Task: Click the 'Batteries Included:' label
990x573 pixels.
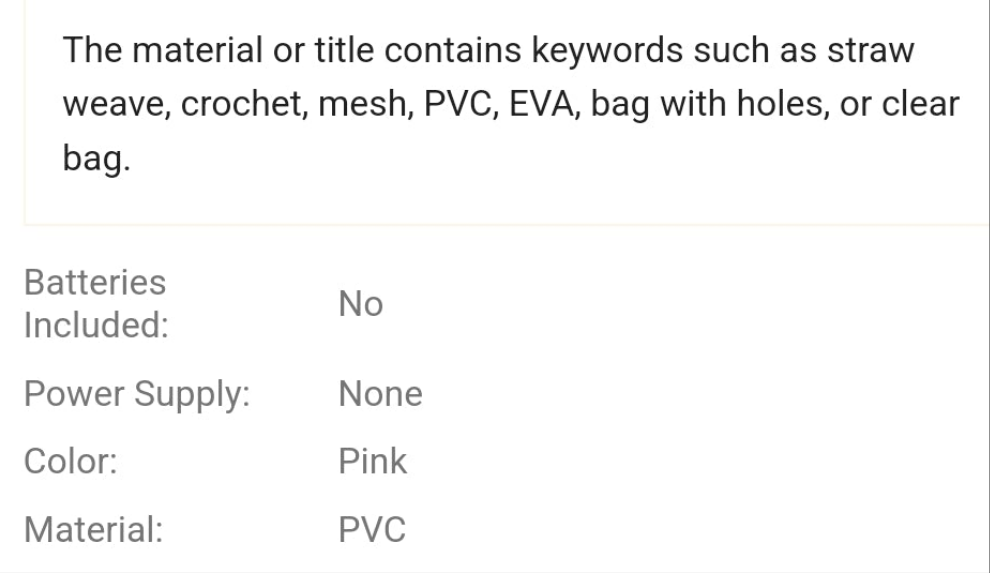Action: [x=95, y=304]
